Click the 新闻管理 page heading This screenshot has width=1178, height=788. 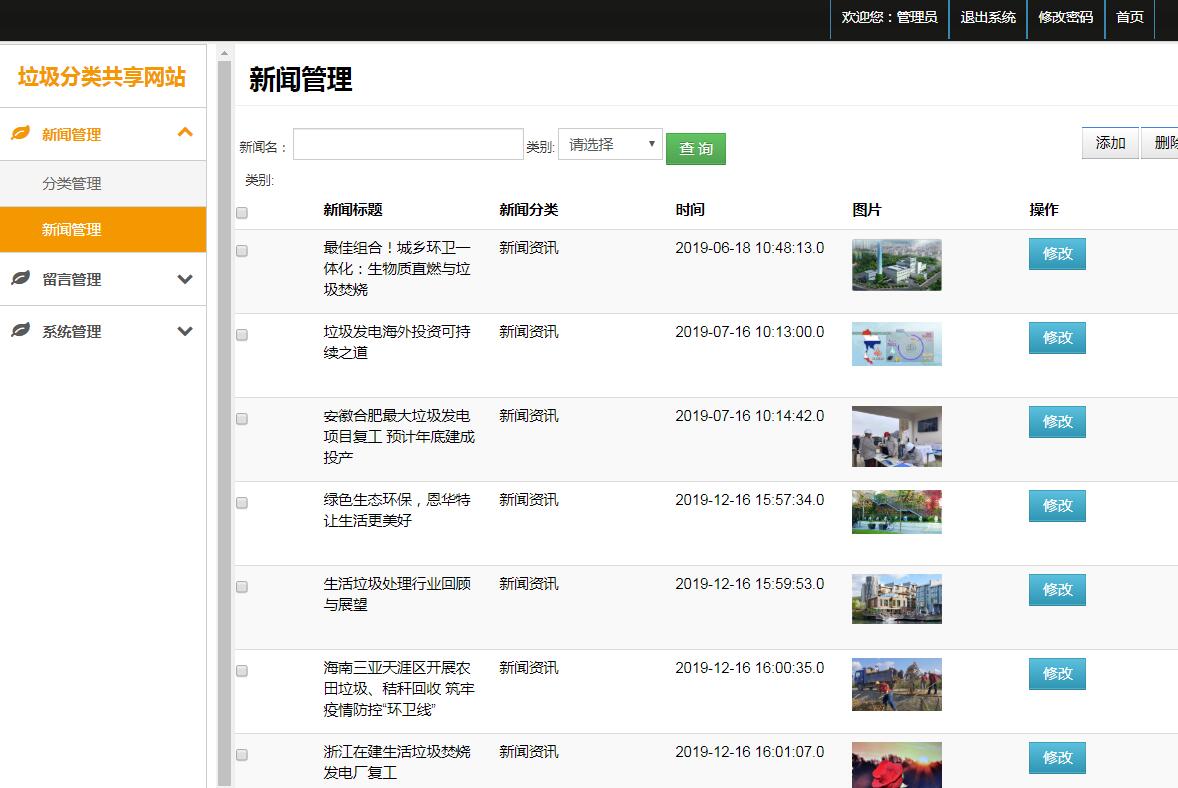[x=301, y=80]
